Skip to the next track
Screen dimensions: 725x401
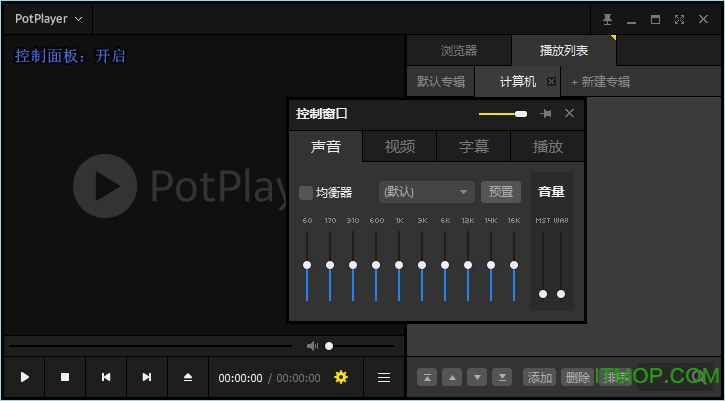[x=147, y=377]
